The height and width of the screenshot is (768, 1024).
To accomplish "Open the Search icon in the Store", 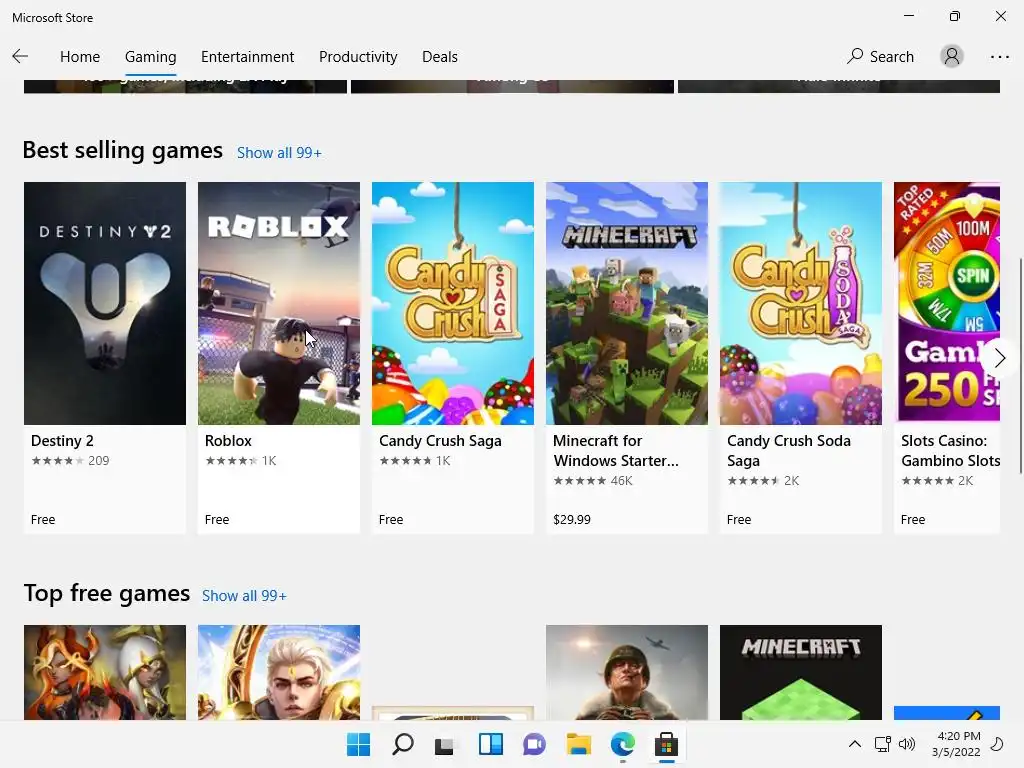I will point(880,57).
